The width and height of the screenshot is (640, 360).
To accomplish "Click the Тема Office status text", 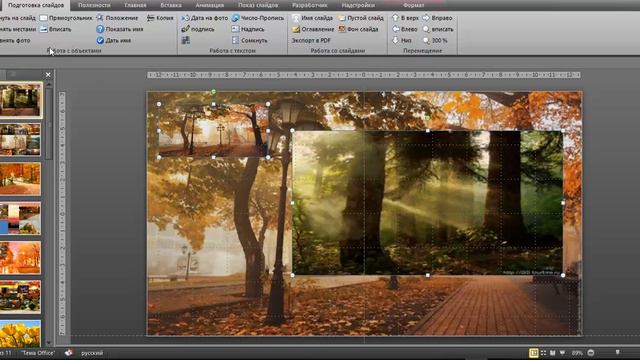I will 38,353.
